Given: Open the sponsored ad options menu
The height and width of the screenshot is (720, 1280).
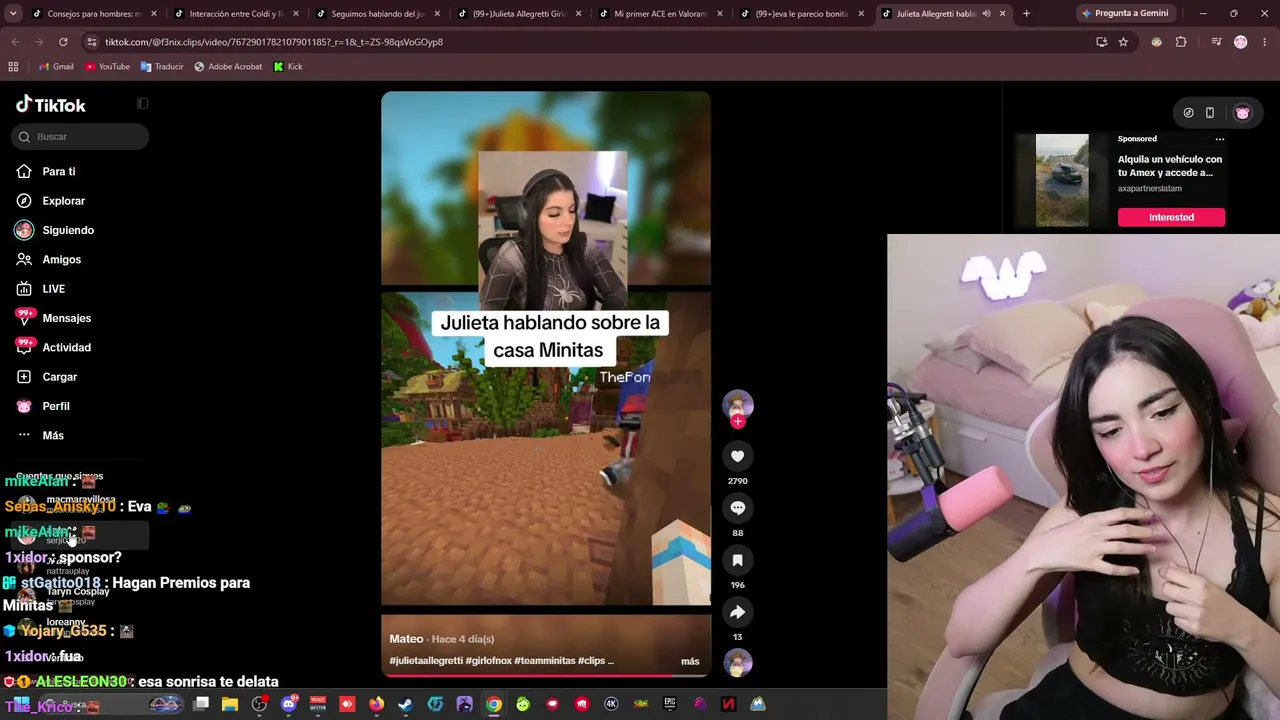Looking at the screenshot, I should click(x=1219, y=139).
